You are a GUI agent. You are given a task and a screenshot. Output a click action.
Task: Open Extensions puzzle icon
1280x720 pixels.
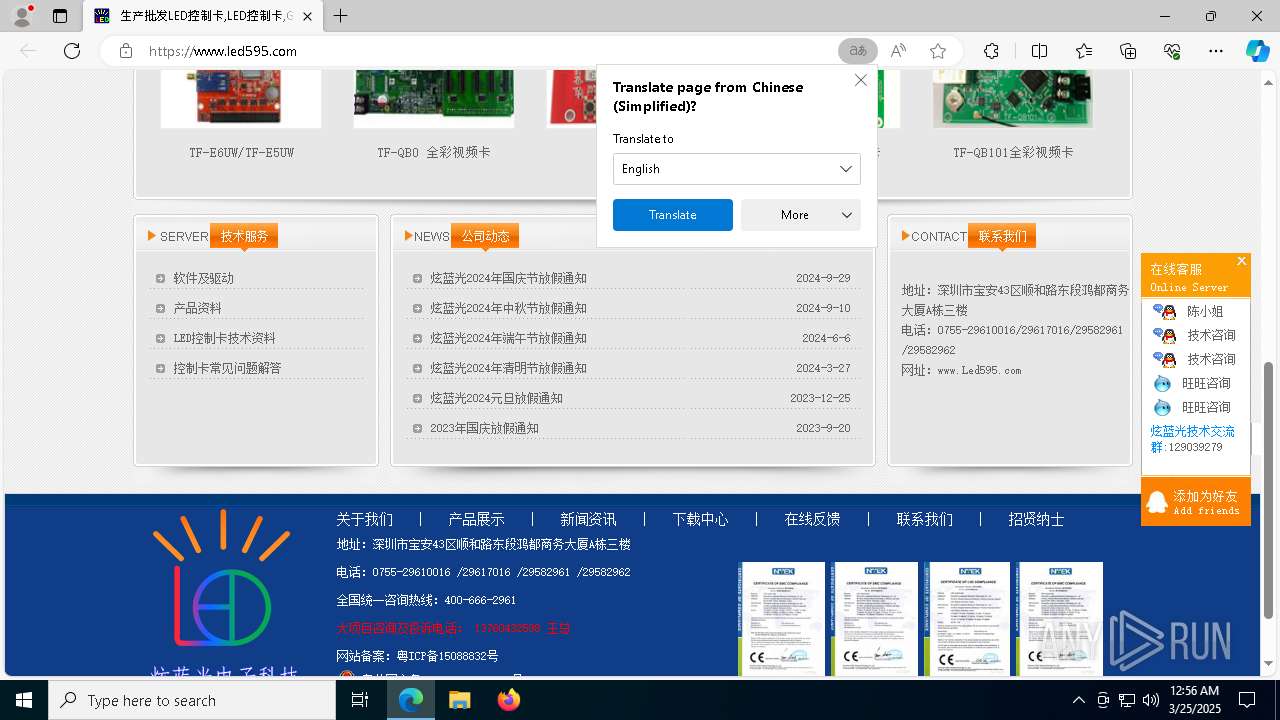(991, 51)
